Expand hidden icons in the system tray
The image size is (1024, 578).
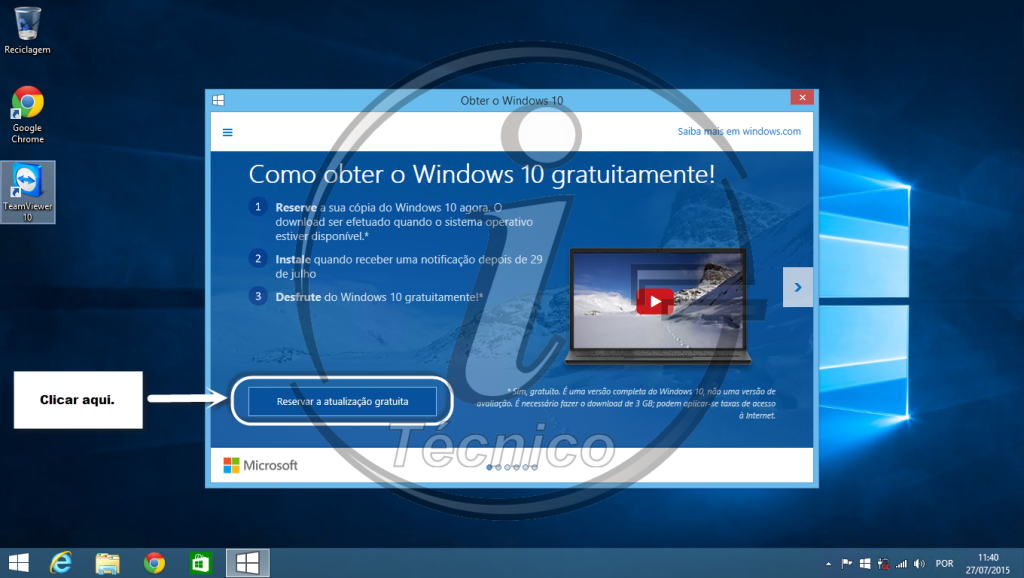[828, 562]
